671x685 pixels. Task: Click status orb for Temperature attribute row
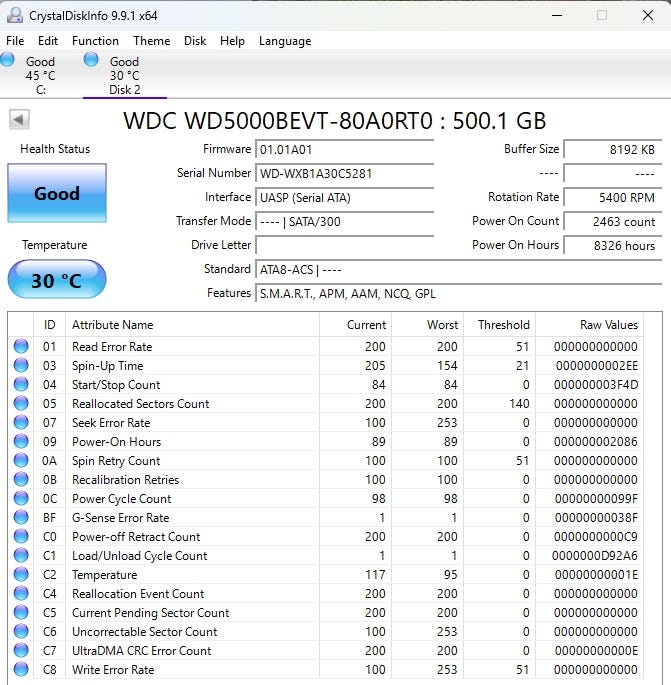pyautogui.click(x=21, y=574)
